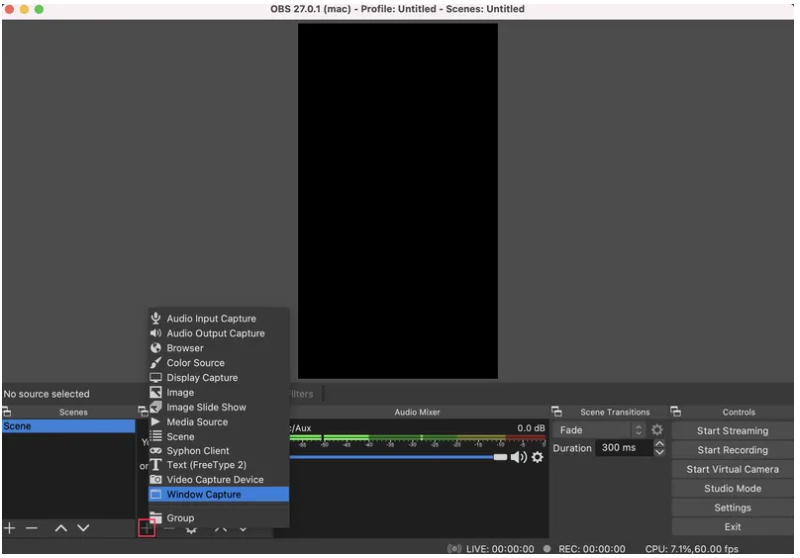Screen dimensions: 800x558
Task: Click Start Streaming
Action: pos(732,430)
